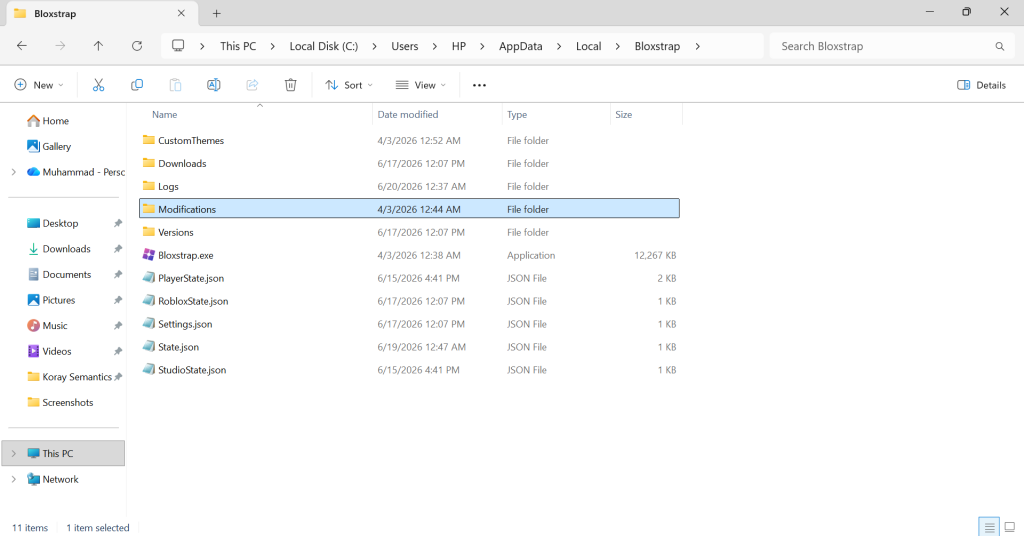The image size is (1024, 536).
Task: Unpin Documents using its pin icon
Action: pos(118,274)
